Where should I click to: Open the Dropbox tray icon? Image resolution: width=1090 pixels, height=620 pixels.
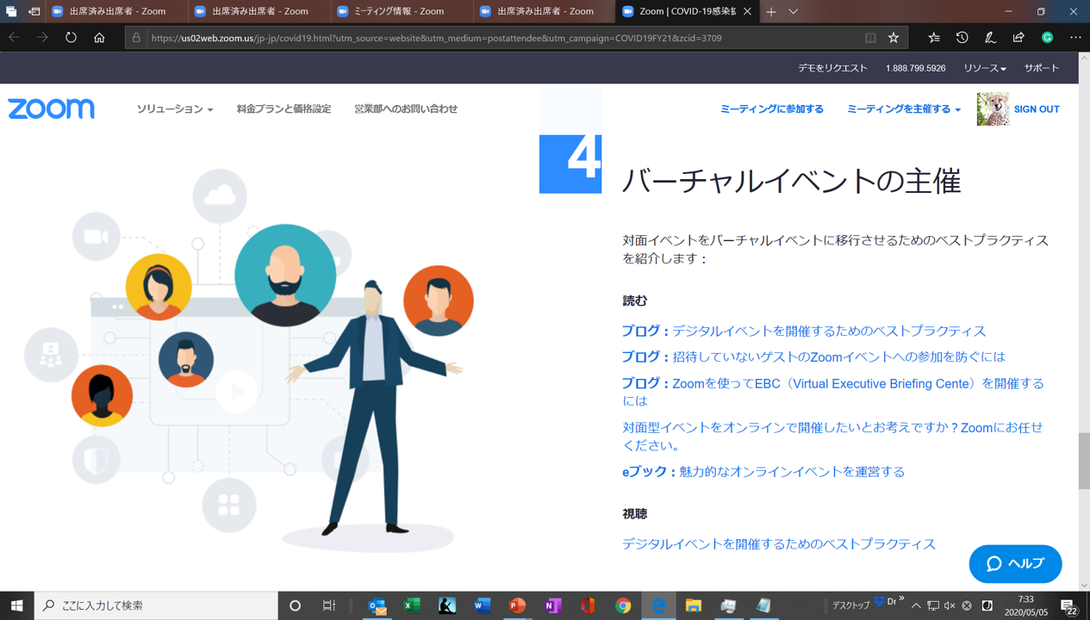(x=879, y=601)
